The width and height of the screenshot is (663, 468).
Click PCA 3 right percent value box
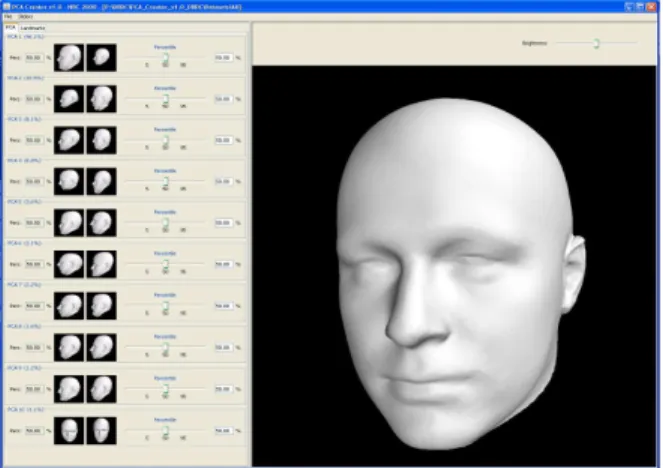tap(223, 140)
